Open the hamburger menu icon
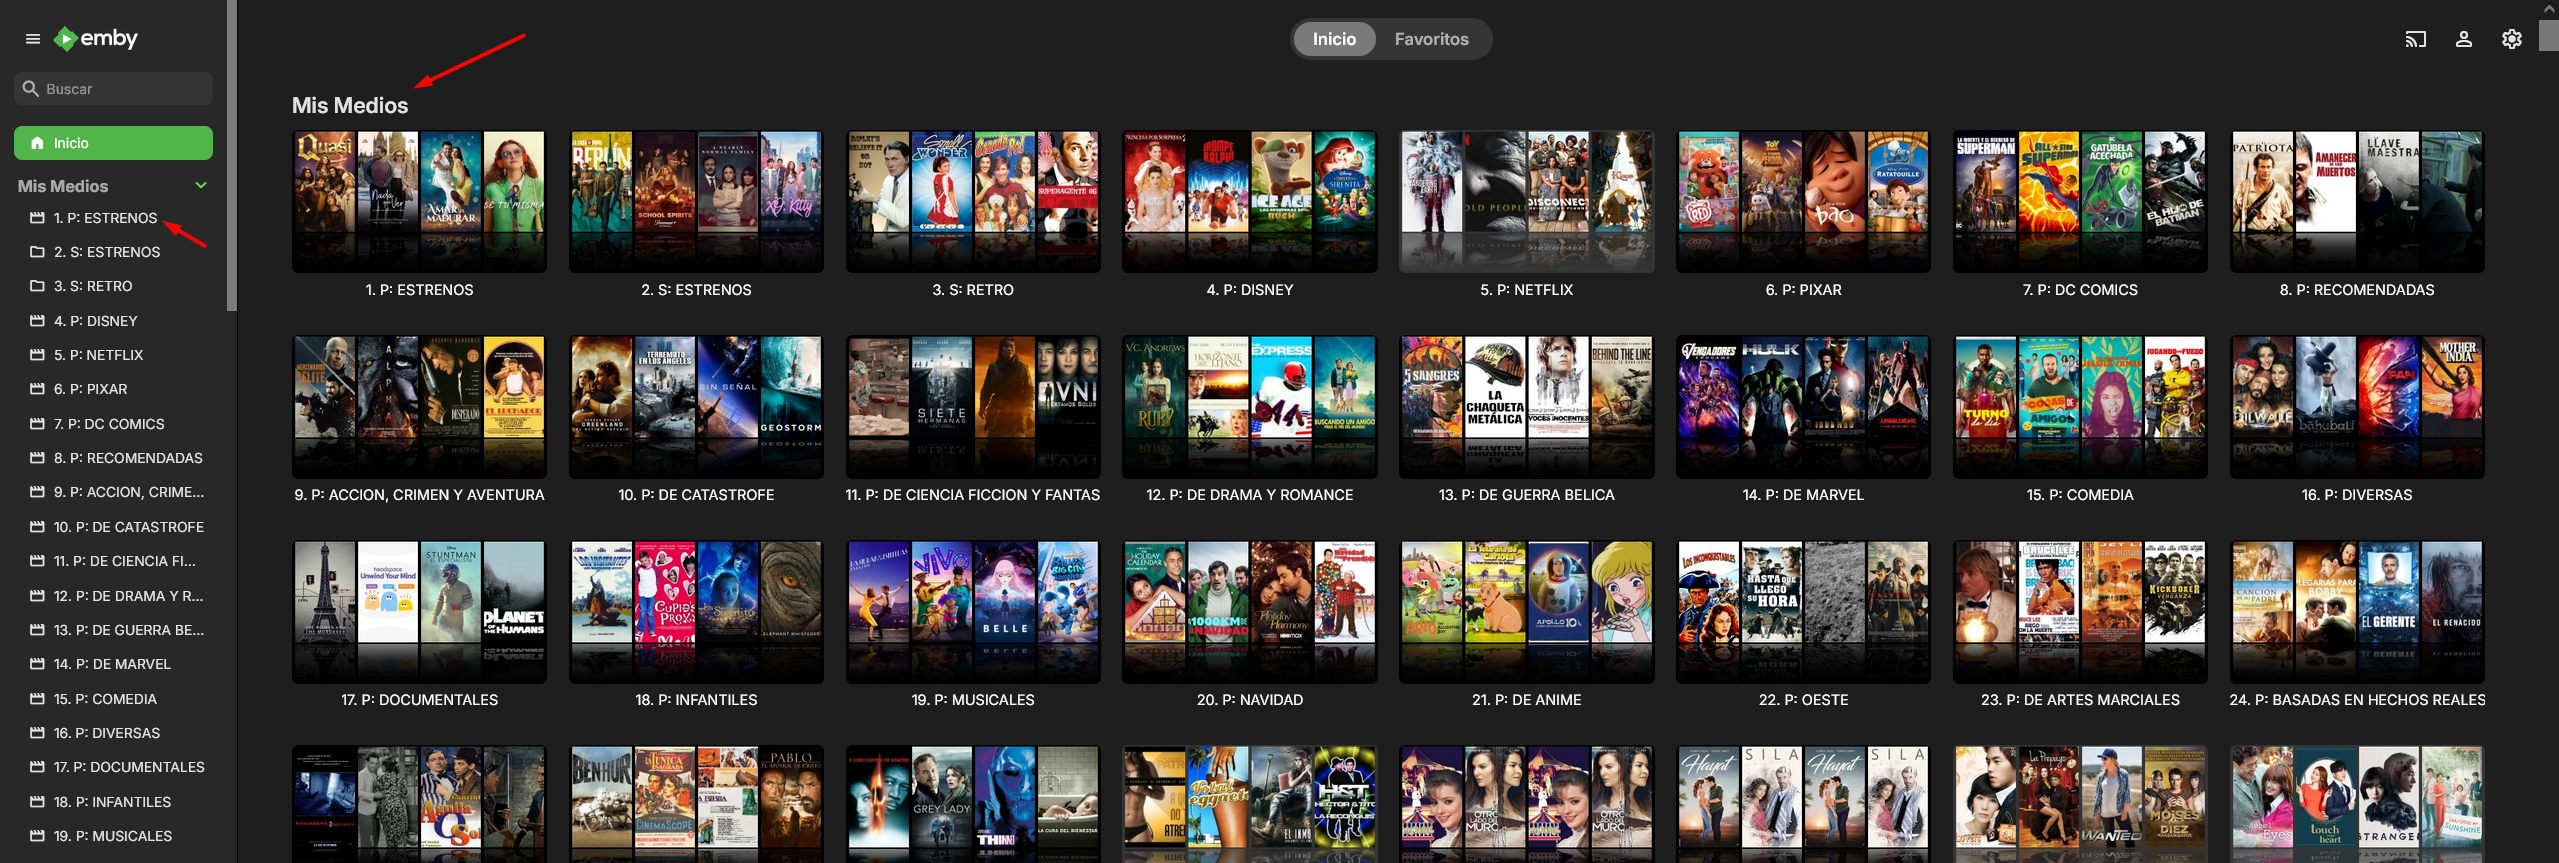The width and height of the screenshot is (2559, 863). [33, 39]
